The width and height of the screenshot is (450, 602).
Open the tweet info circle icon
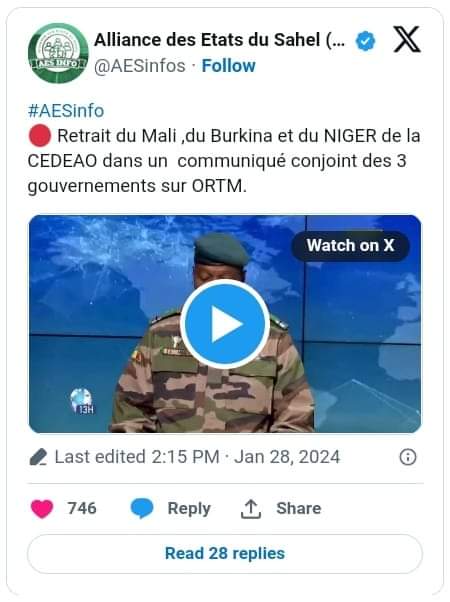(408, 457)
